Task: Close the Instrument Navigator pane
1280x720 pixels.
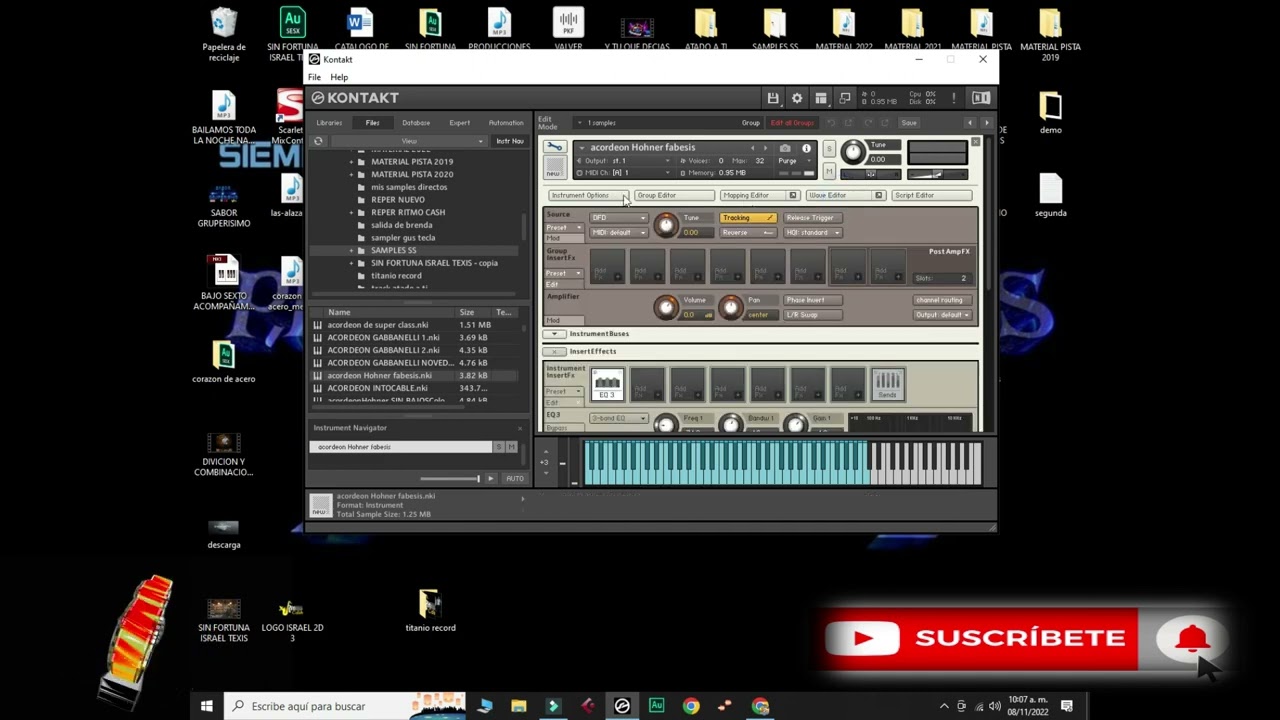Action: tap(522, 428)
